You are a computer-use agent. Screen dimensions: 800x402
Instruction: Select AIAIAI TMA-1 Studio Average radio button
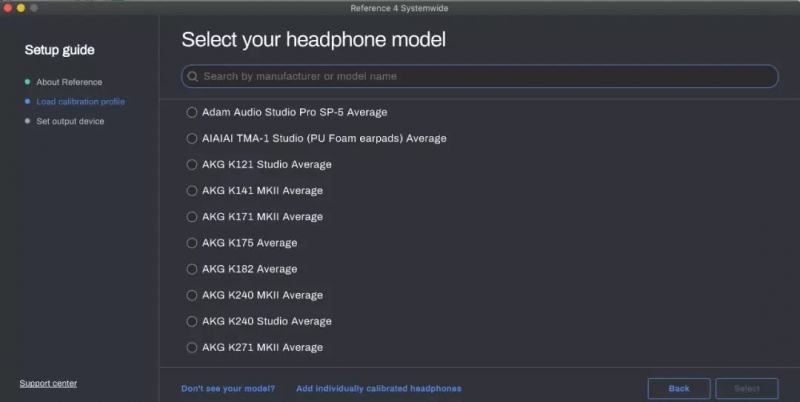(192, 138)
